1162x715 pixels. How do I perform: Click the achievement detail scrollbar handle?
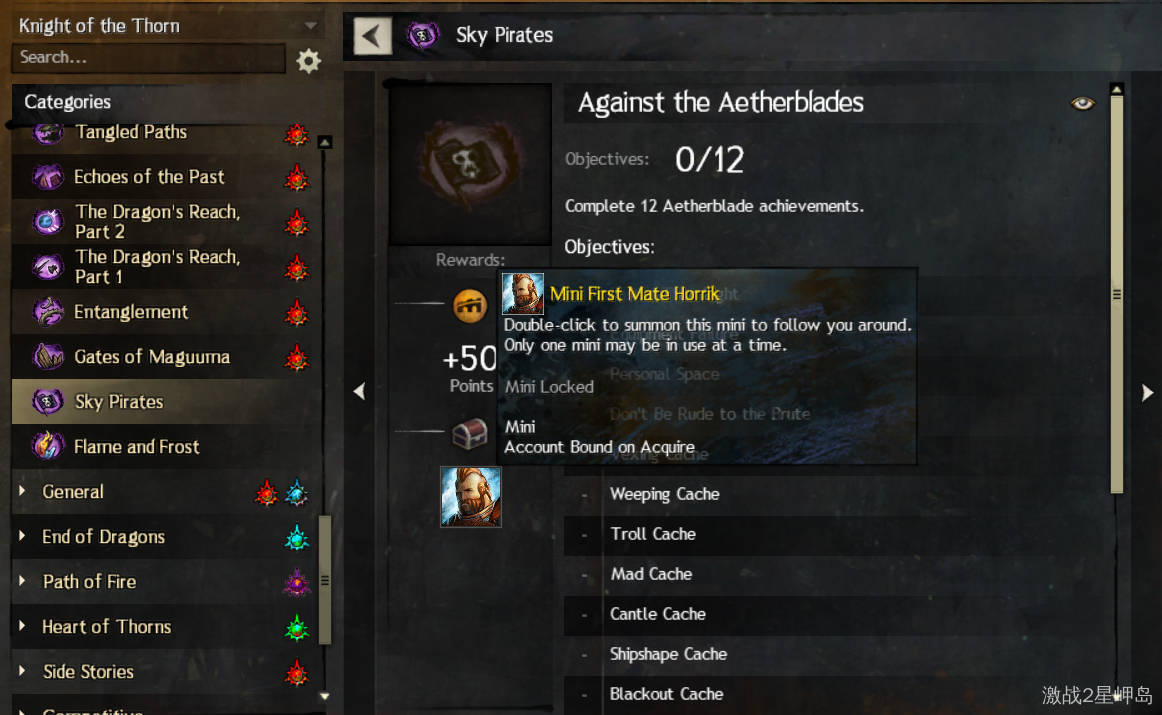tap(1117, 294)
